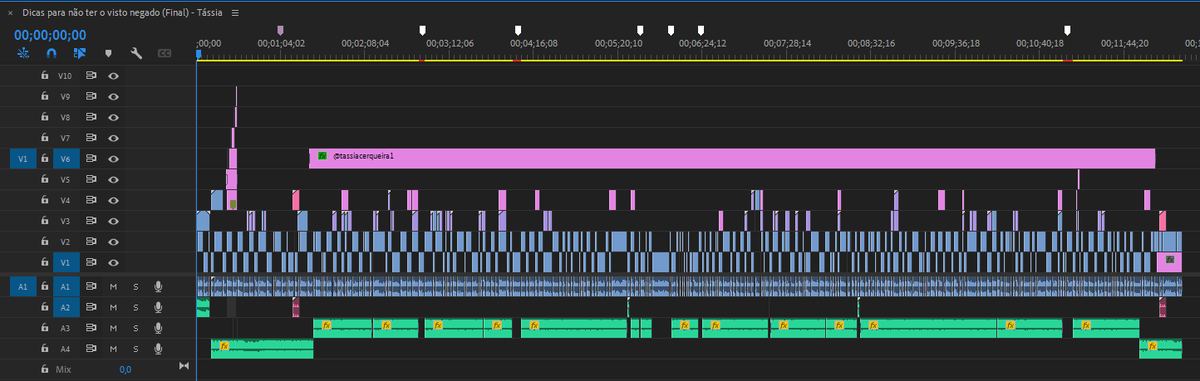
Task: Toggle sync lock on track A2
Action: tap(90, 306)
